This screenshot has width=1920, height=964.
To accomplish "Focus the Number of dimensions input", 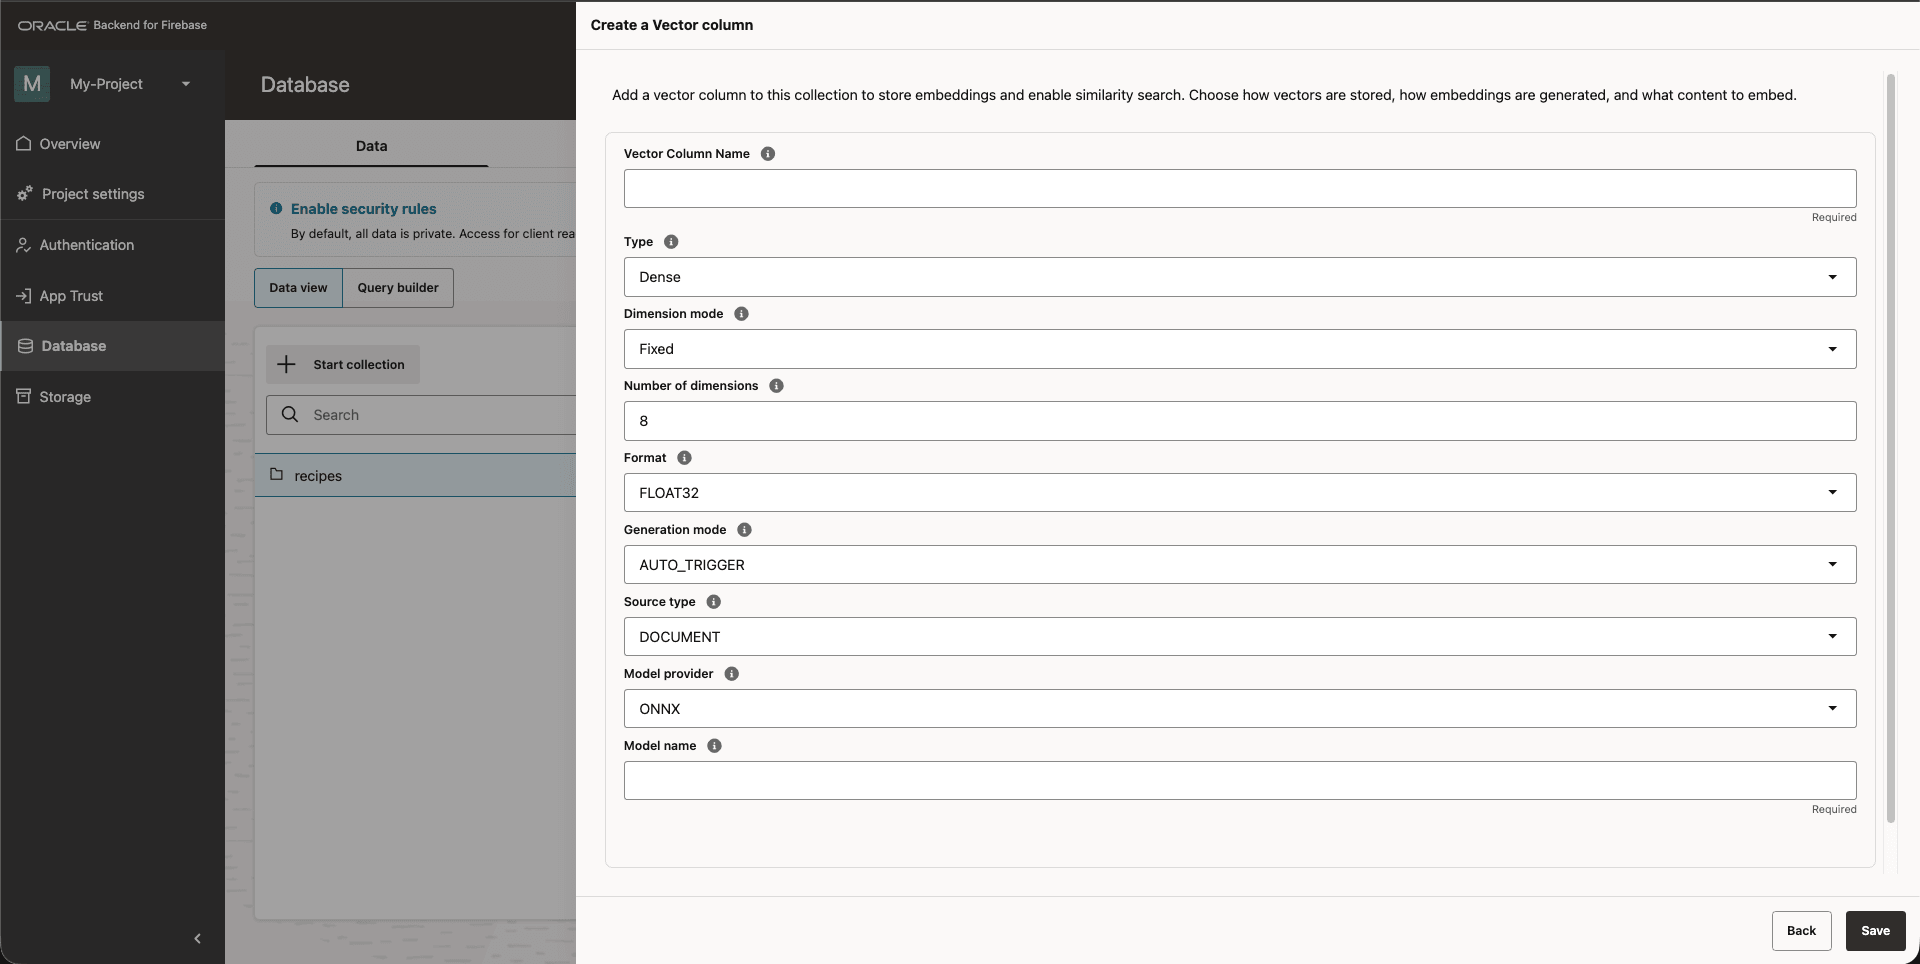I will [1240, 421].
